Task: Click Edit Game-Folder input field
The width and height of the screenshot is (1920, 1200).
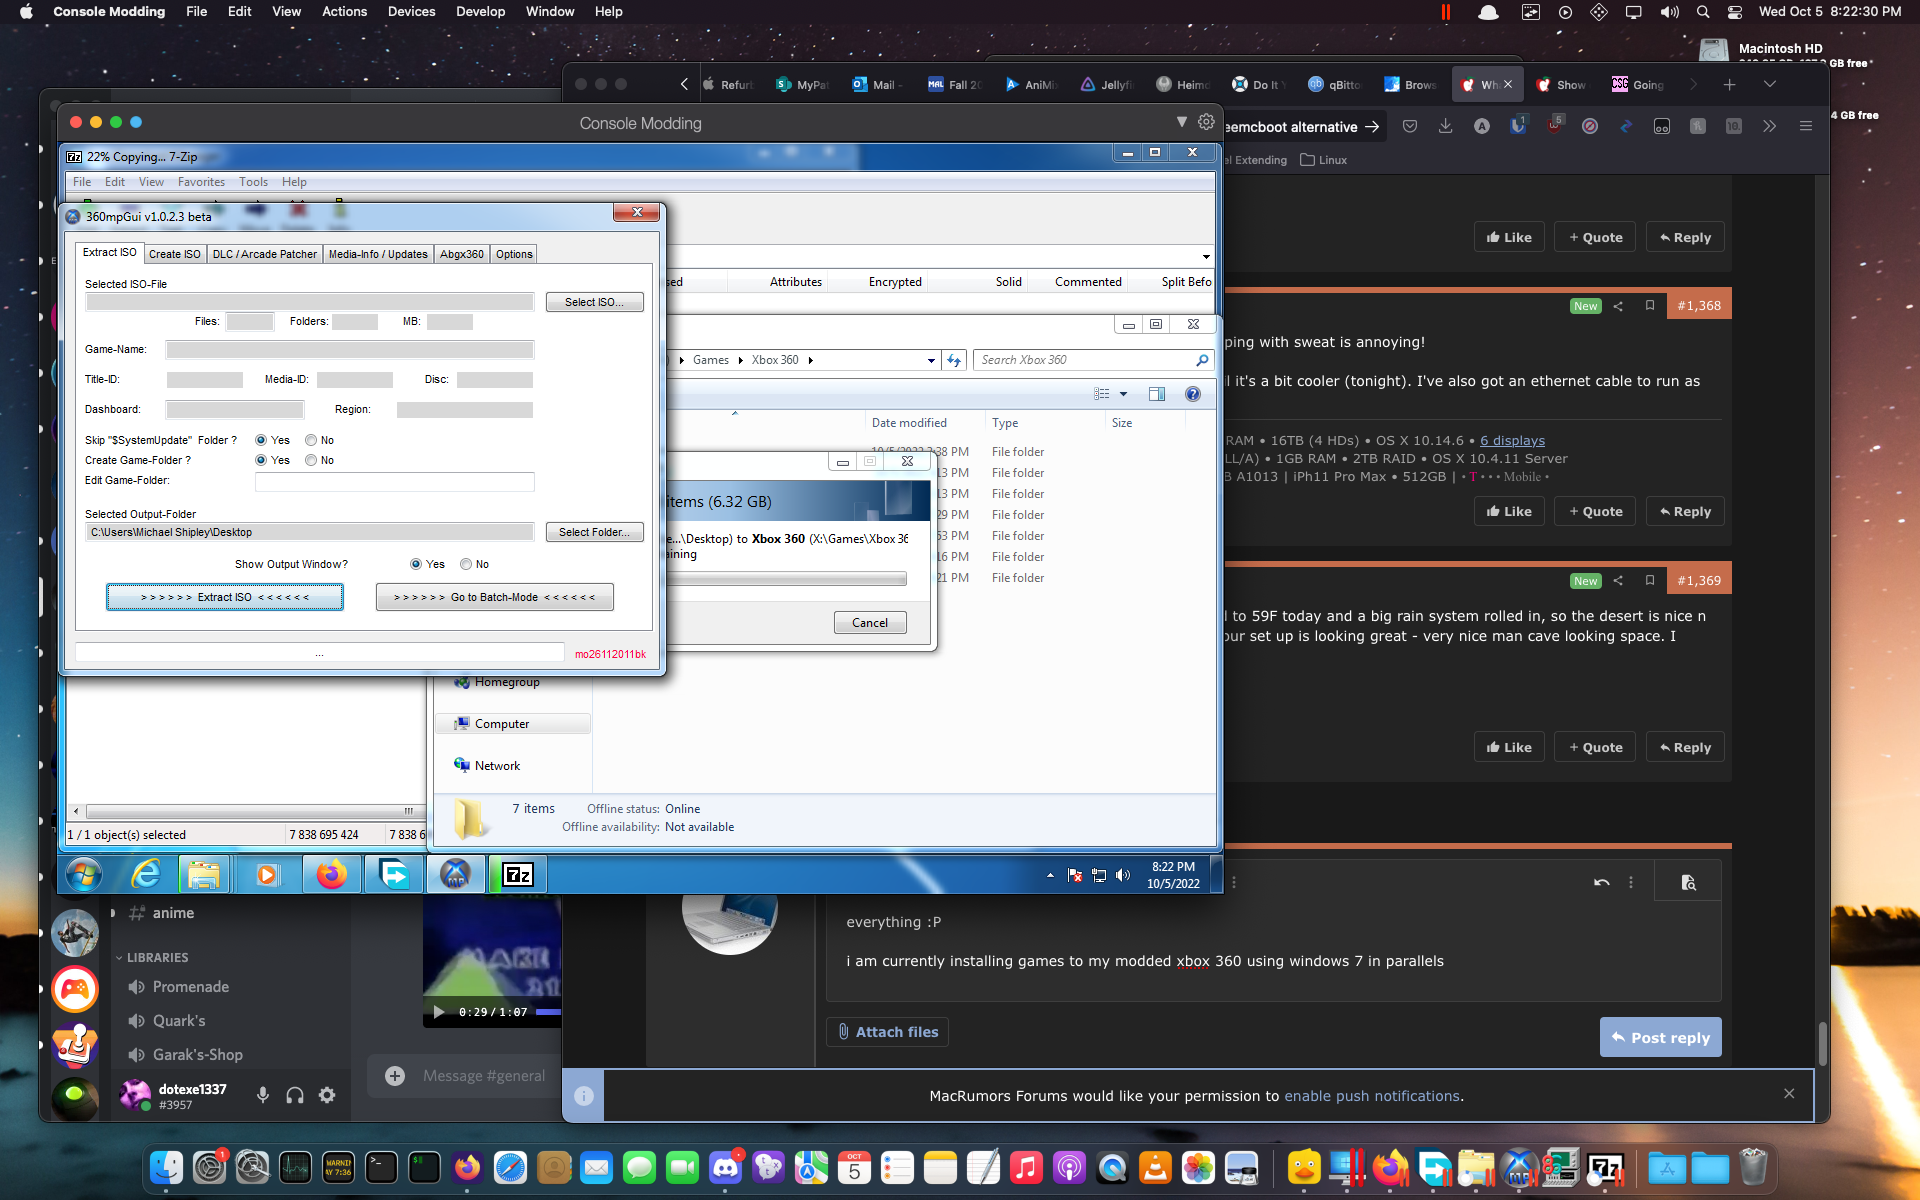Action: coord(394,481)
